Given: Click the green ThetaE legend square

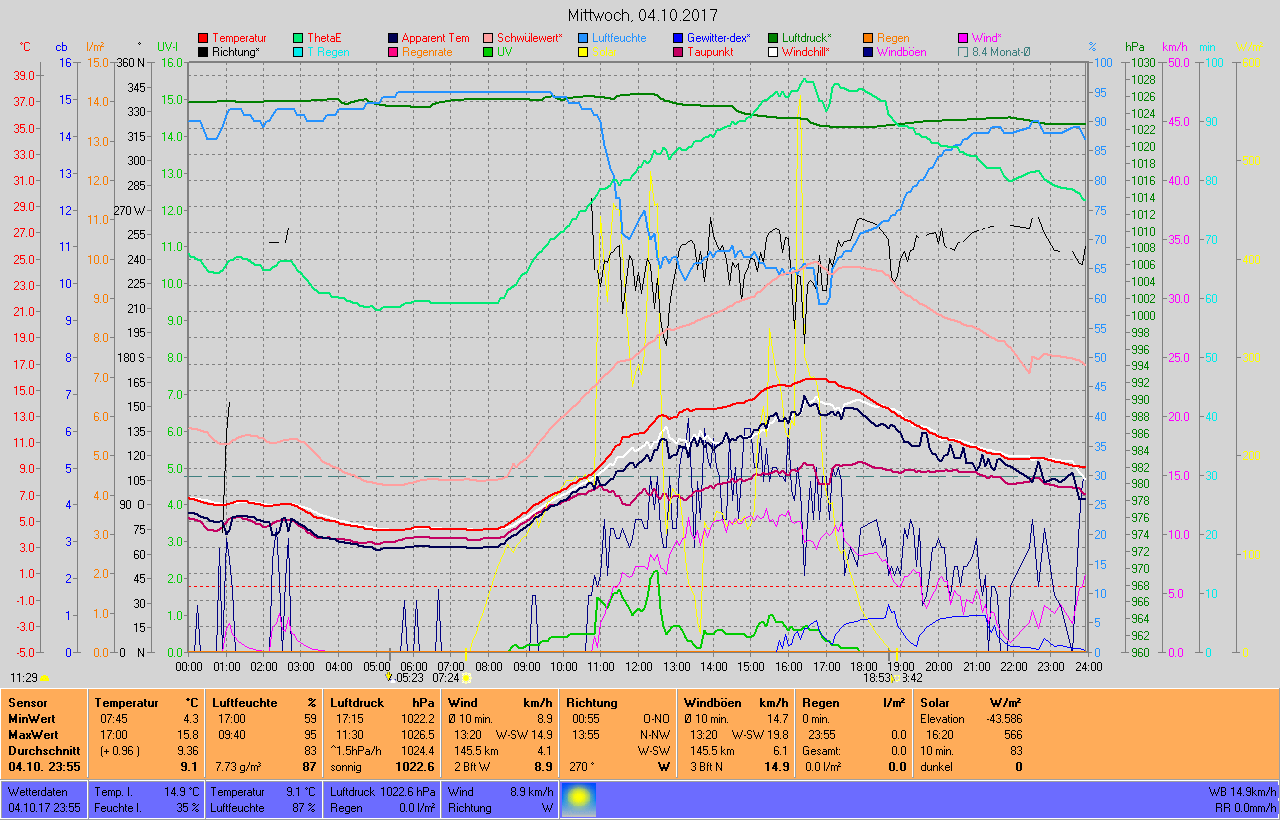Looking at the screenshot, I should click(x=299, y=38).
